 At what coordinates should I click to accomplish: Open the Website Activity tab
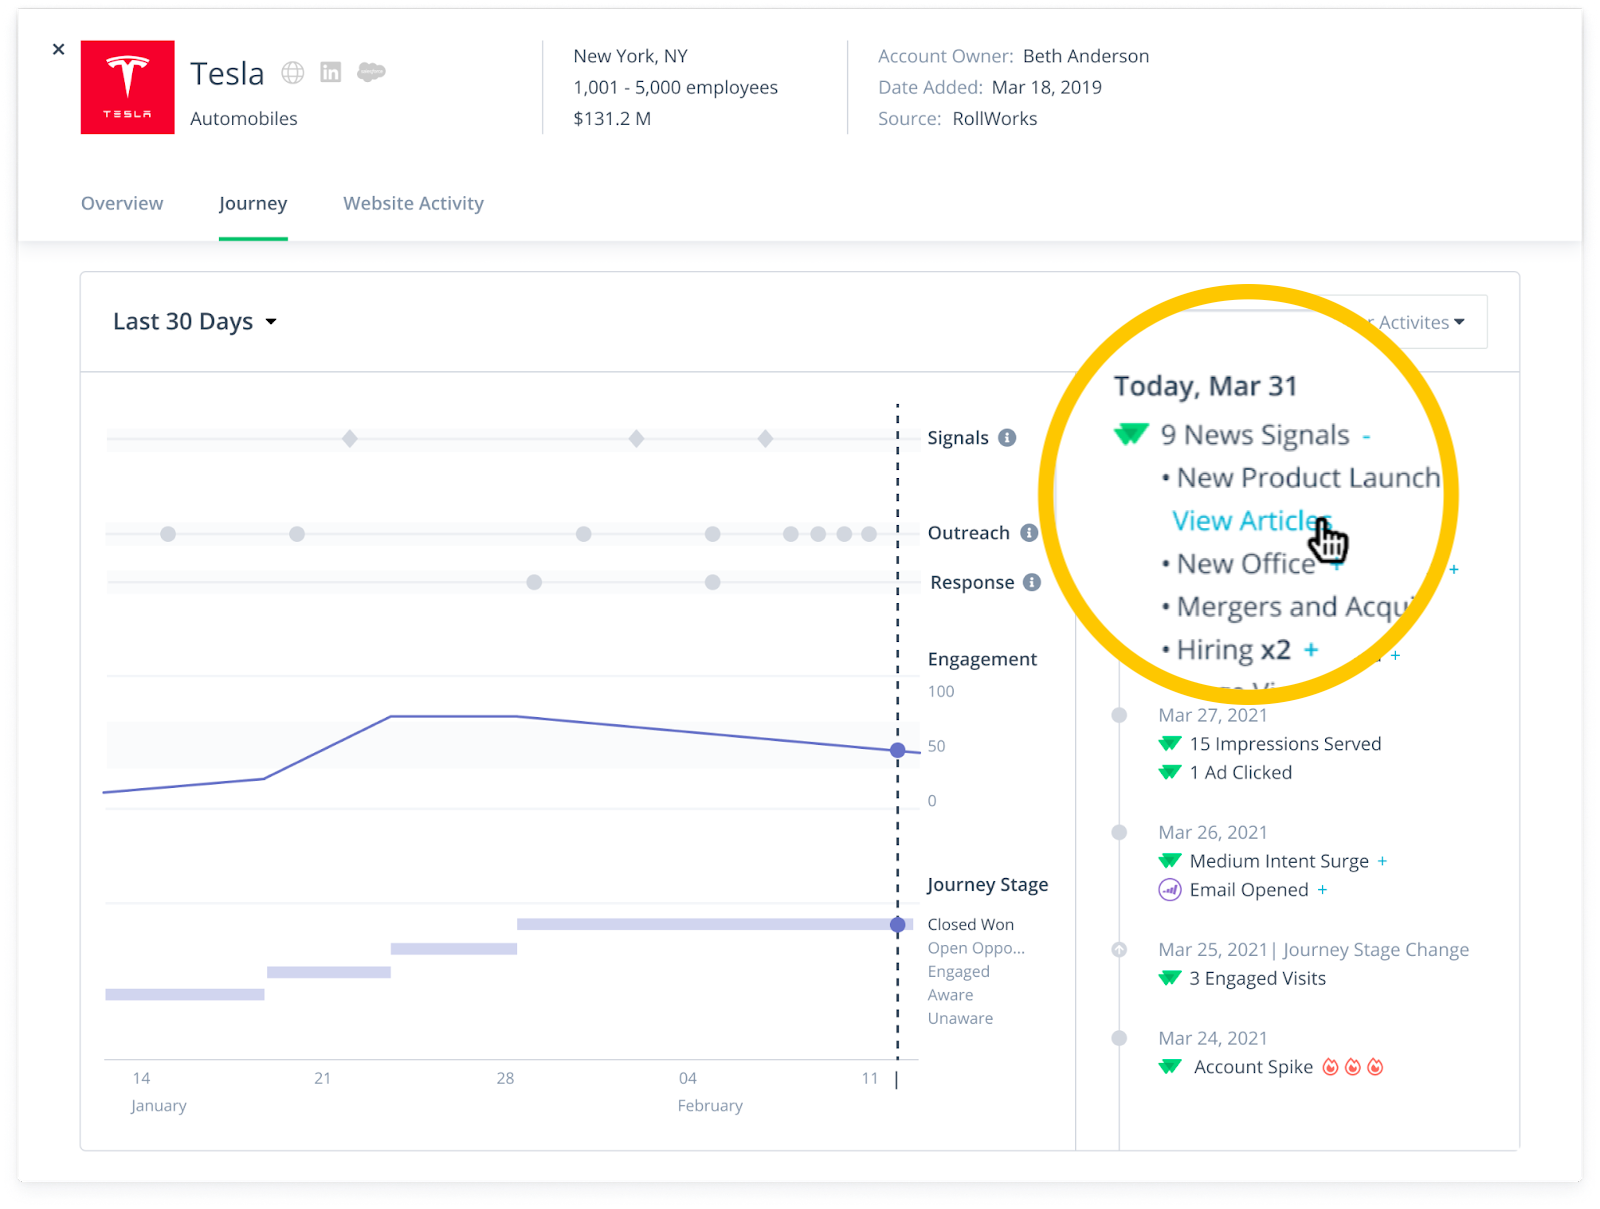[413, 203]
